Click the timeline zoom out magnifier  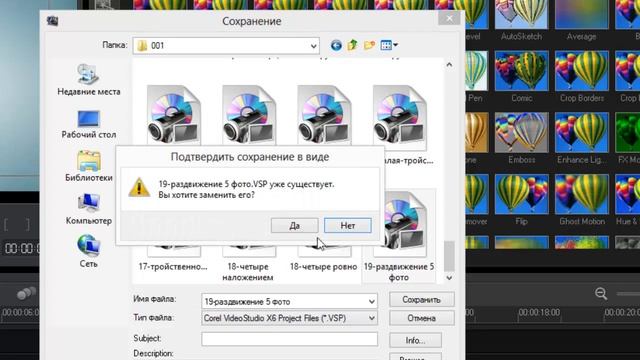pos(601,293)
